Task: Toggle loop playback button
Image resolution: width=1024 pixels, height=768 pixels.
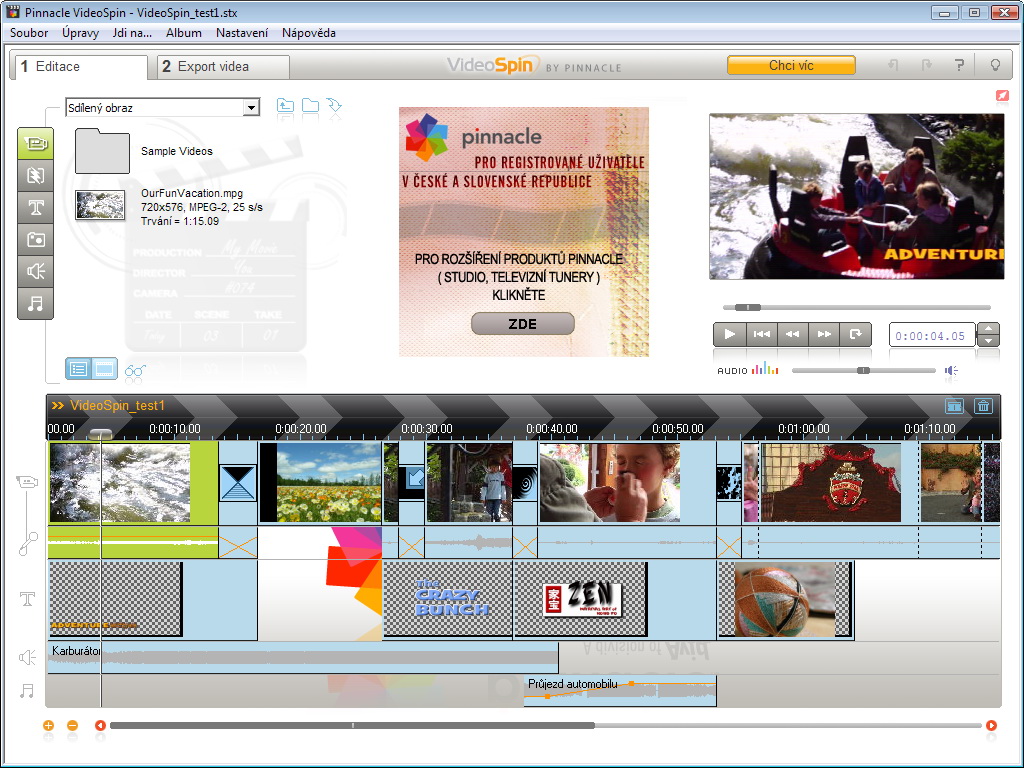Action: [856, 334]
